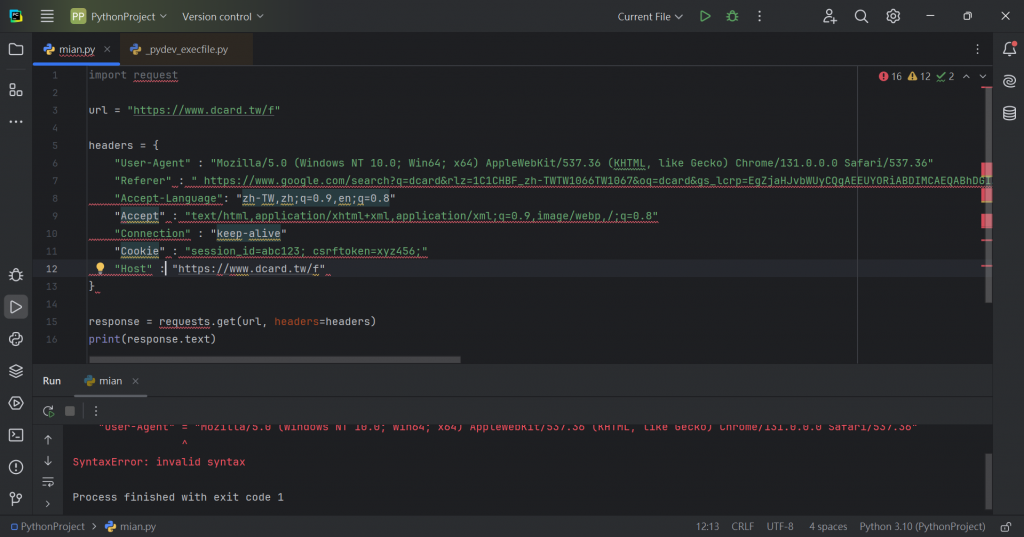Open the Project tool window folder icon

16,49
